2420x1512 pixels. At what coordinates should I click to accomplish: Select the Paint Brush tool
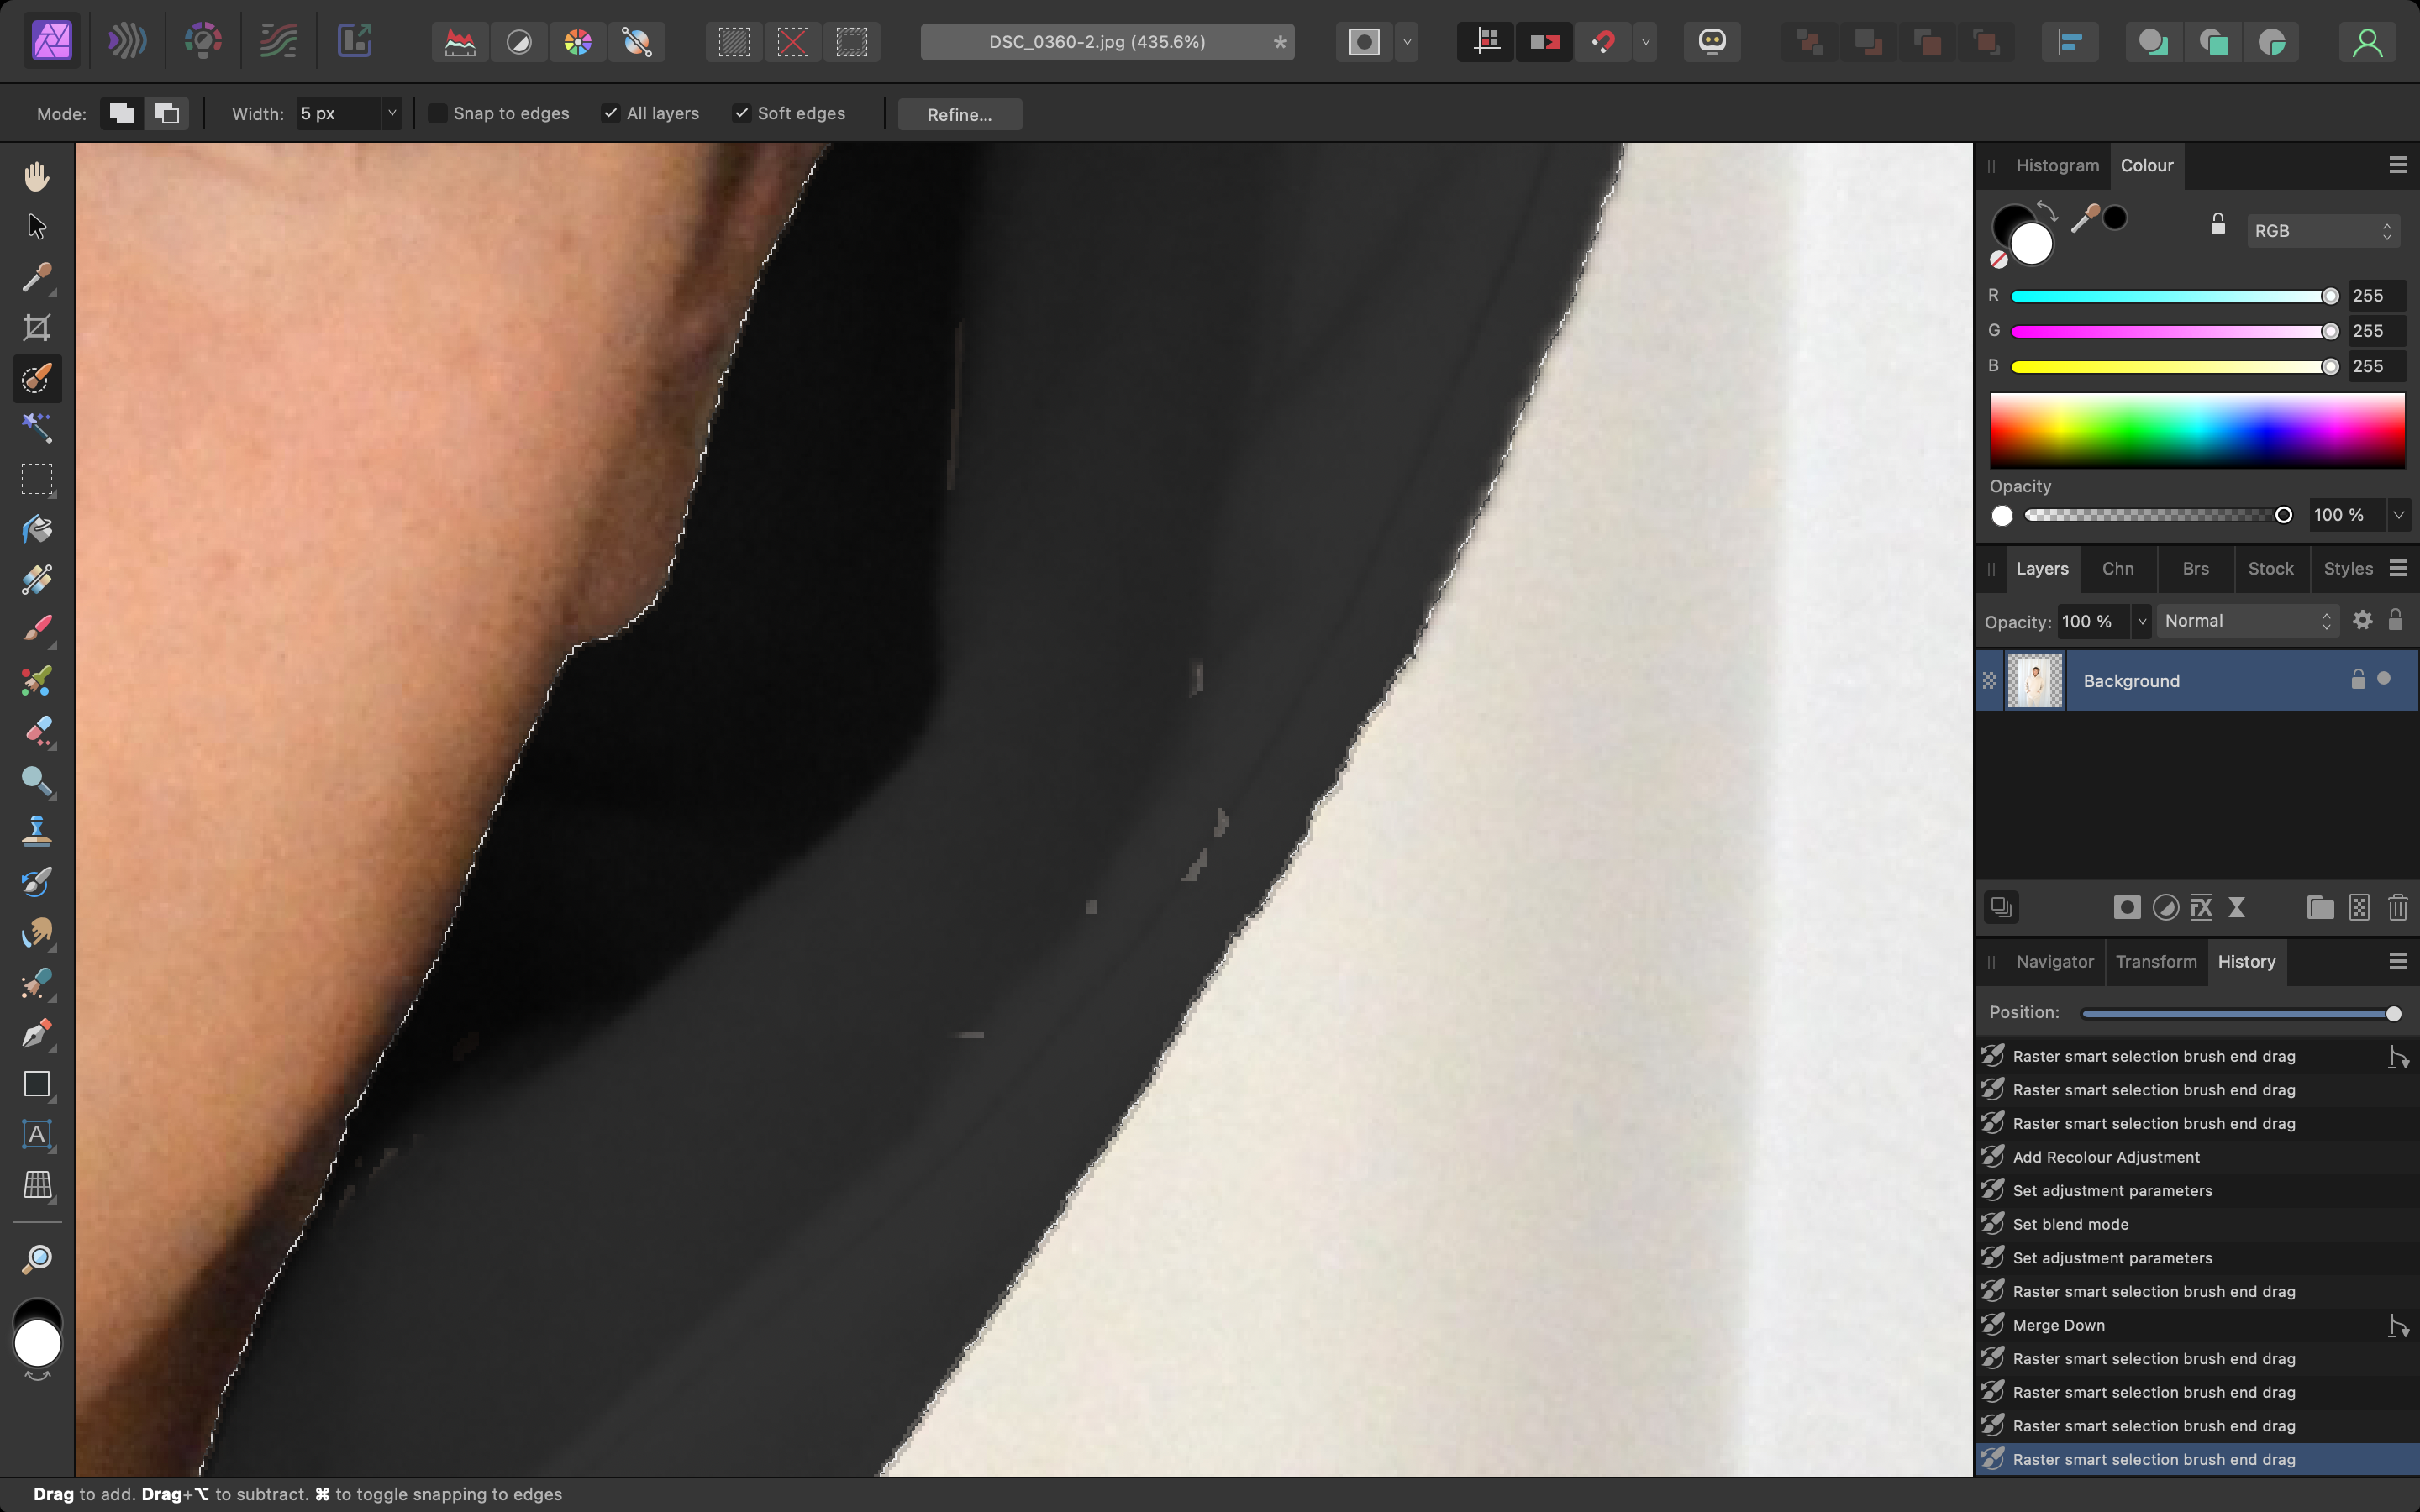click(x=37, y=630)
